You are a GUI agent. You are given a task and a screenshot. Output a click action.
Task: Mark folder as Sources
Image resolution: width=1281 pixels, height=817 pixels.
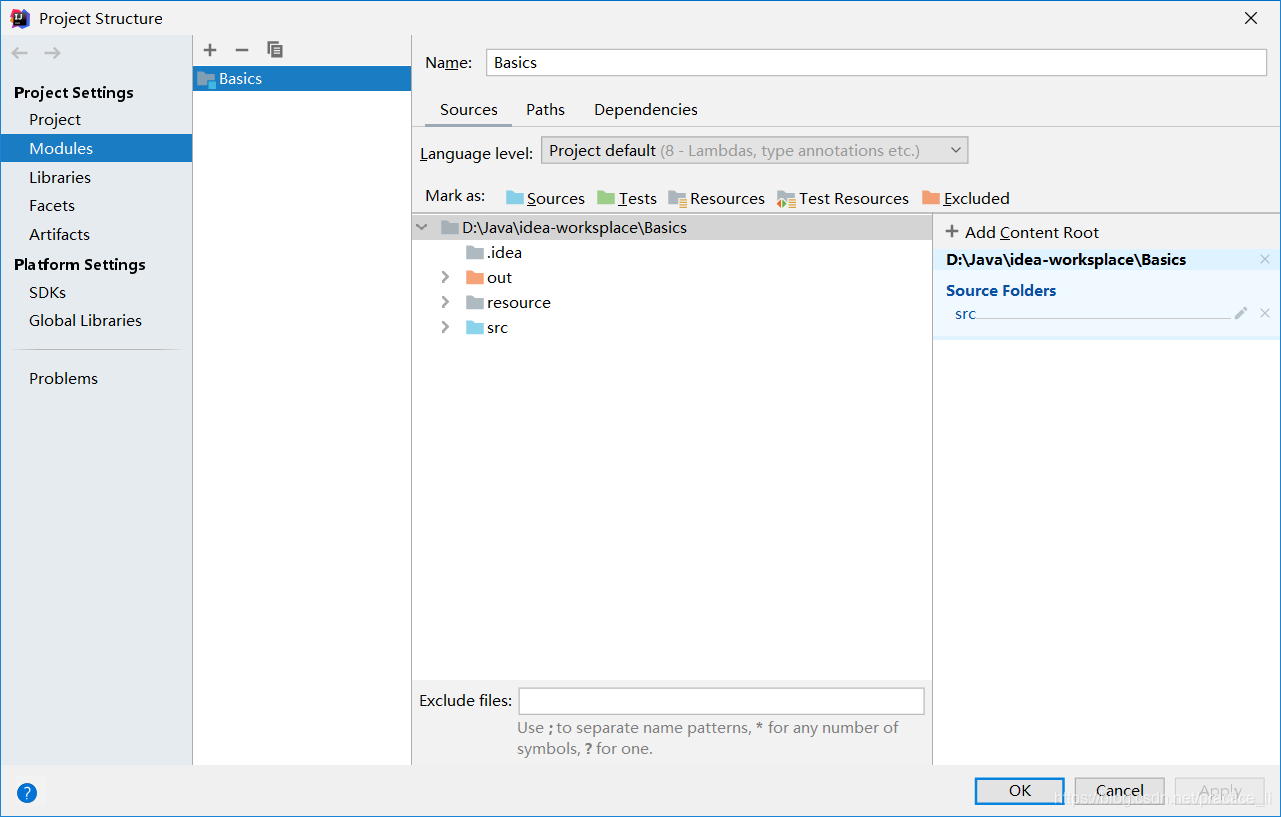[x=545, y=198]
